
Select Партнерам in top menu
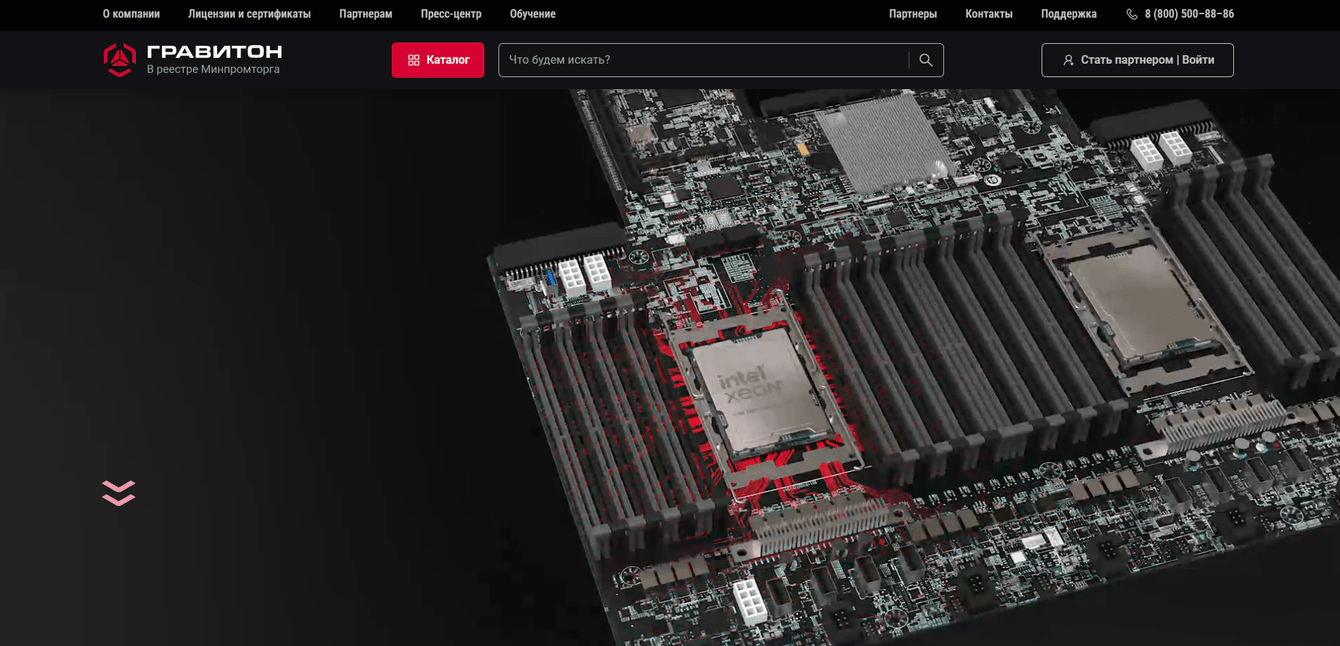click(x=366, y=14)
